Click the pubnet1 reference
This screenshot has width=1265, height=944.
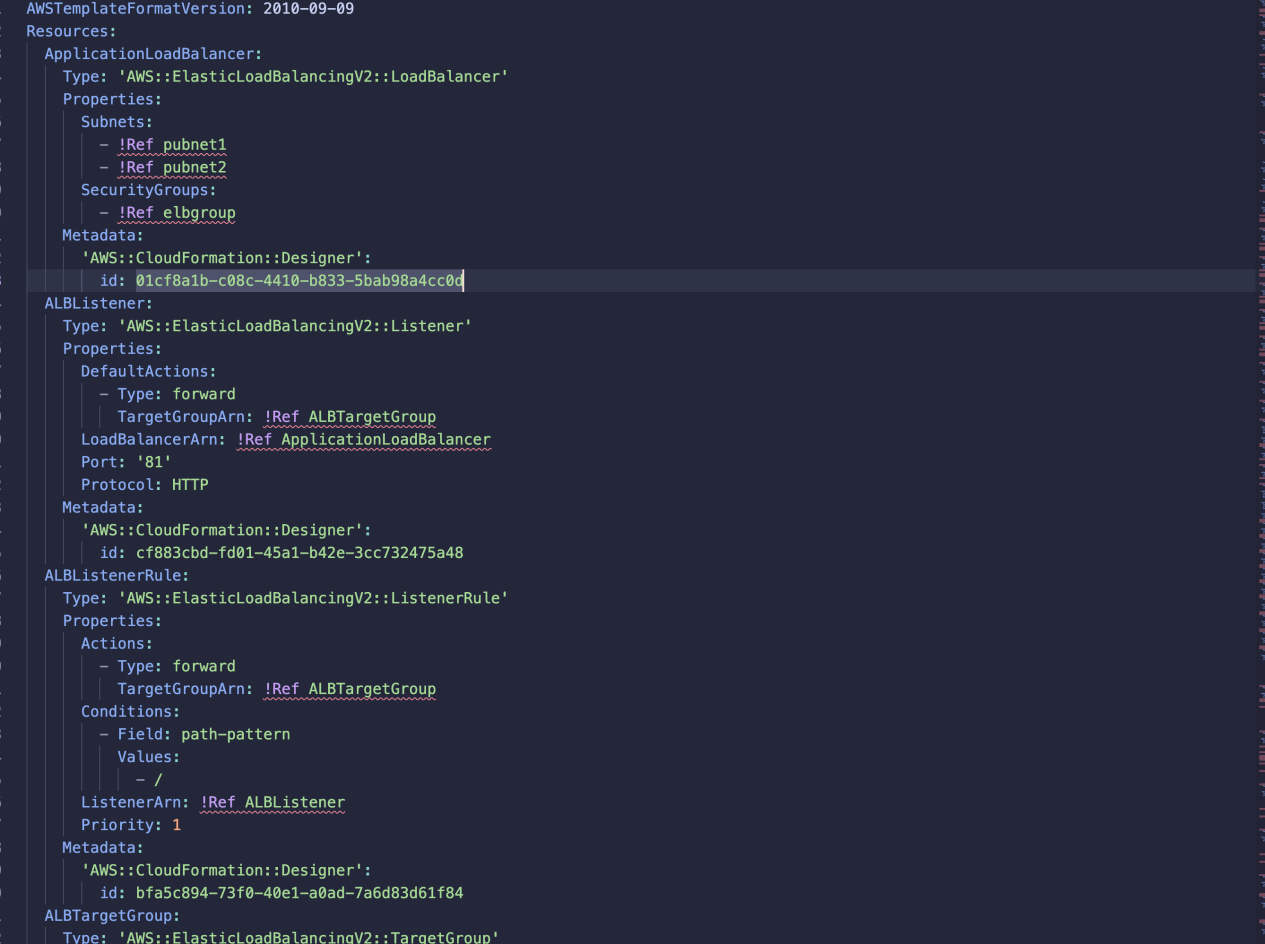point(195,145)
